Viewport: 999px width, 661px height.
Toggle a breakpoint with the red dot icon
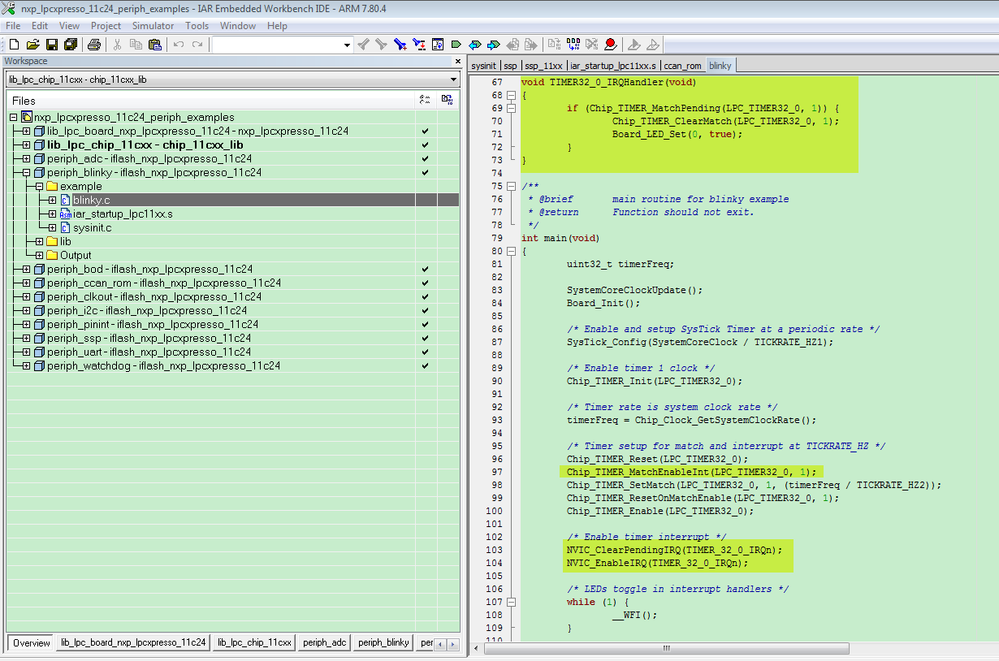coord(610,45)
